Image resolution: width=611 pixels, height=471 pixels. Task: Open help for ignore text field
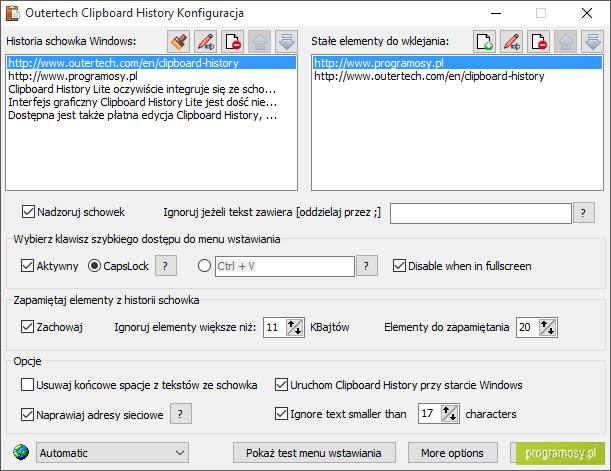click(x=583, y=213)
